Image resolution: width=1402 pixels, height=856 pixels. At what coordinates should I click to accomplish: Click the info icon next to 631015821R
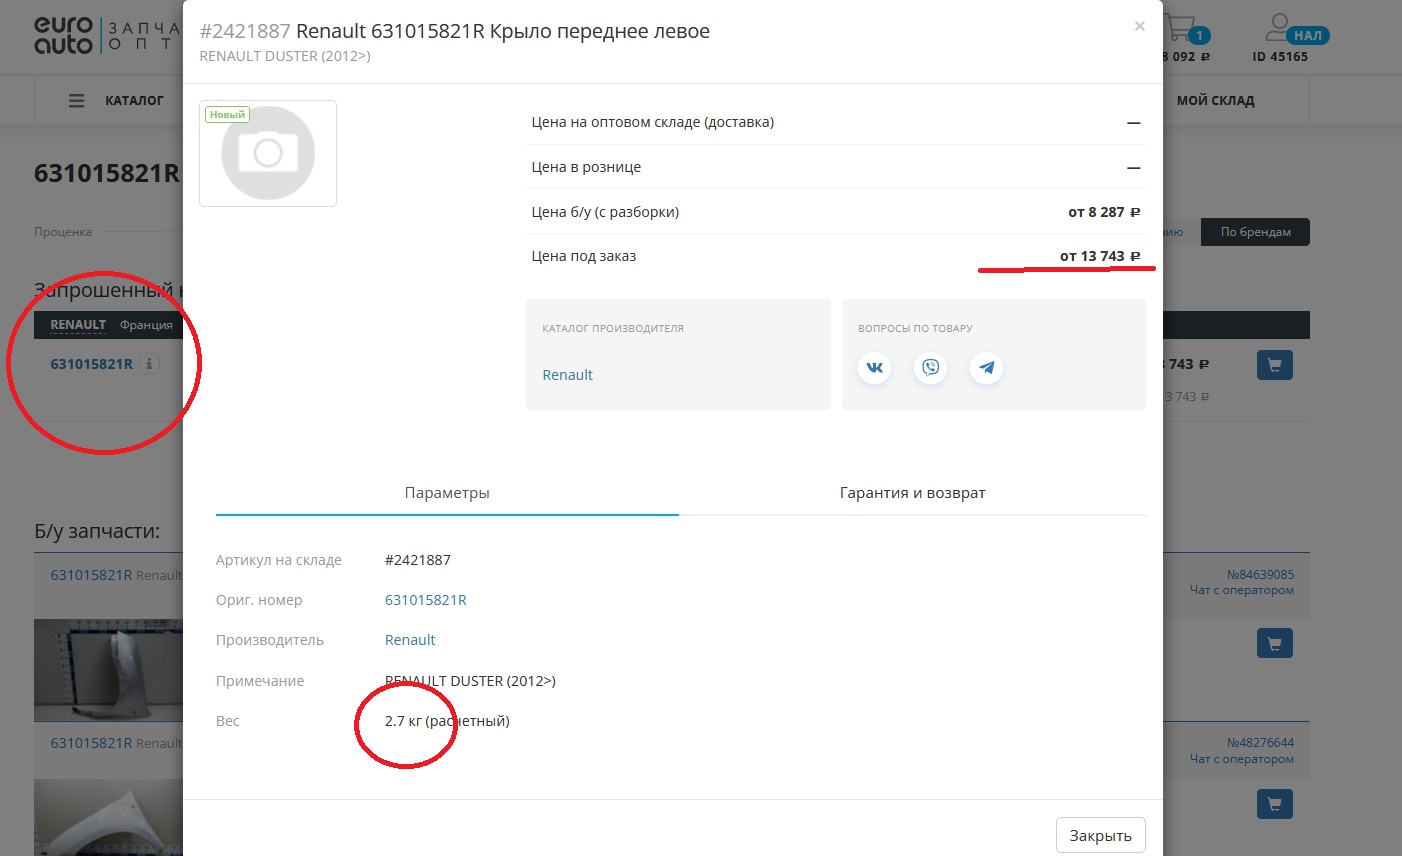(149, 364)
